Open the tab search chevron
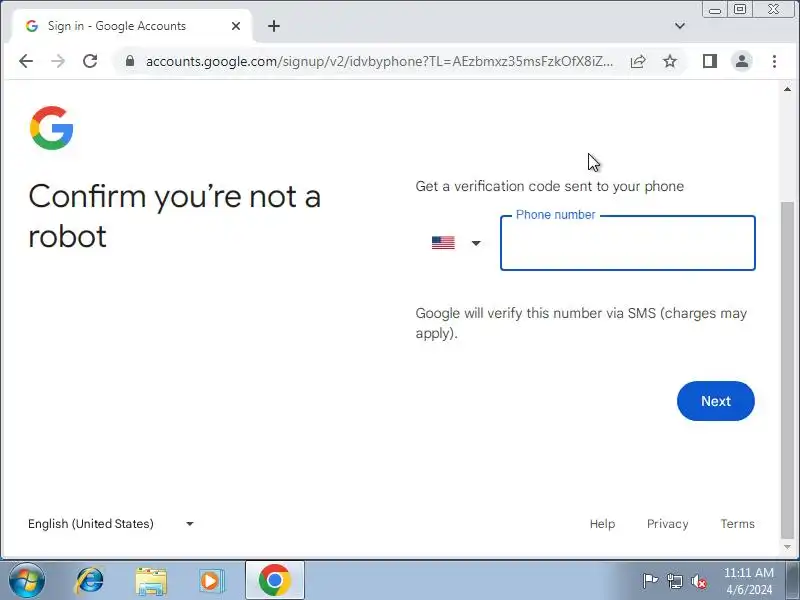The image size is (800, 600). click(680, 26)
